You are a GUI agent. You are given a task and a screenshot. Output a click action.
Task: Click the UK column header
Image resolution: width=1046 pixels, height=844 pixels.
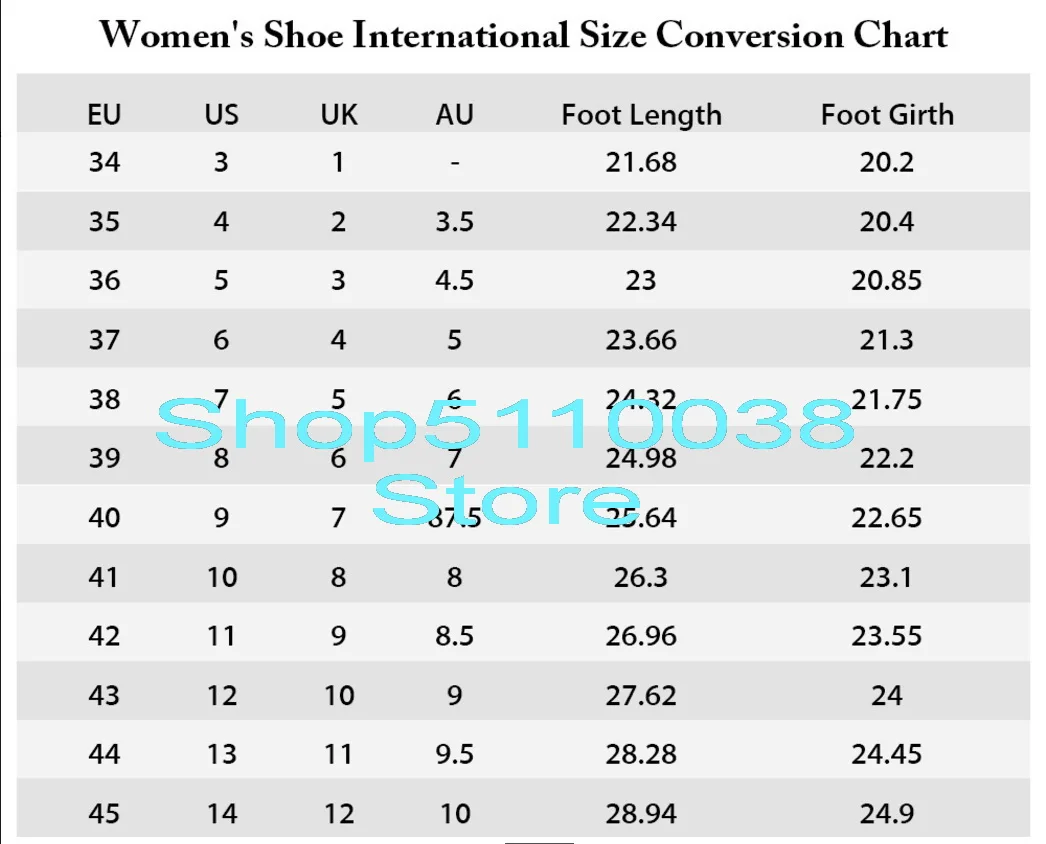[339, 115]
